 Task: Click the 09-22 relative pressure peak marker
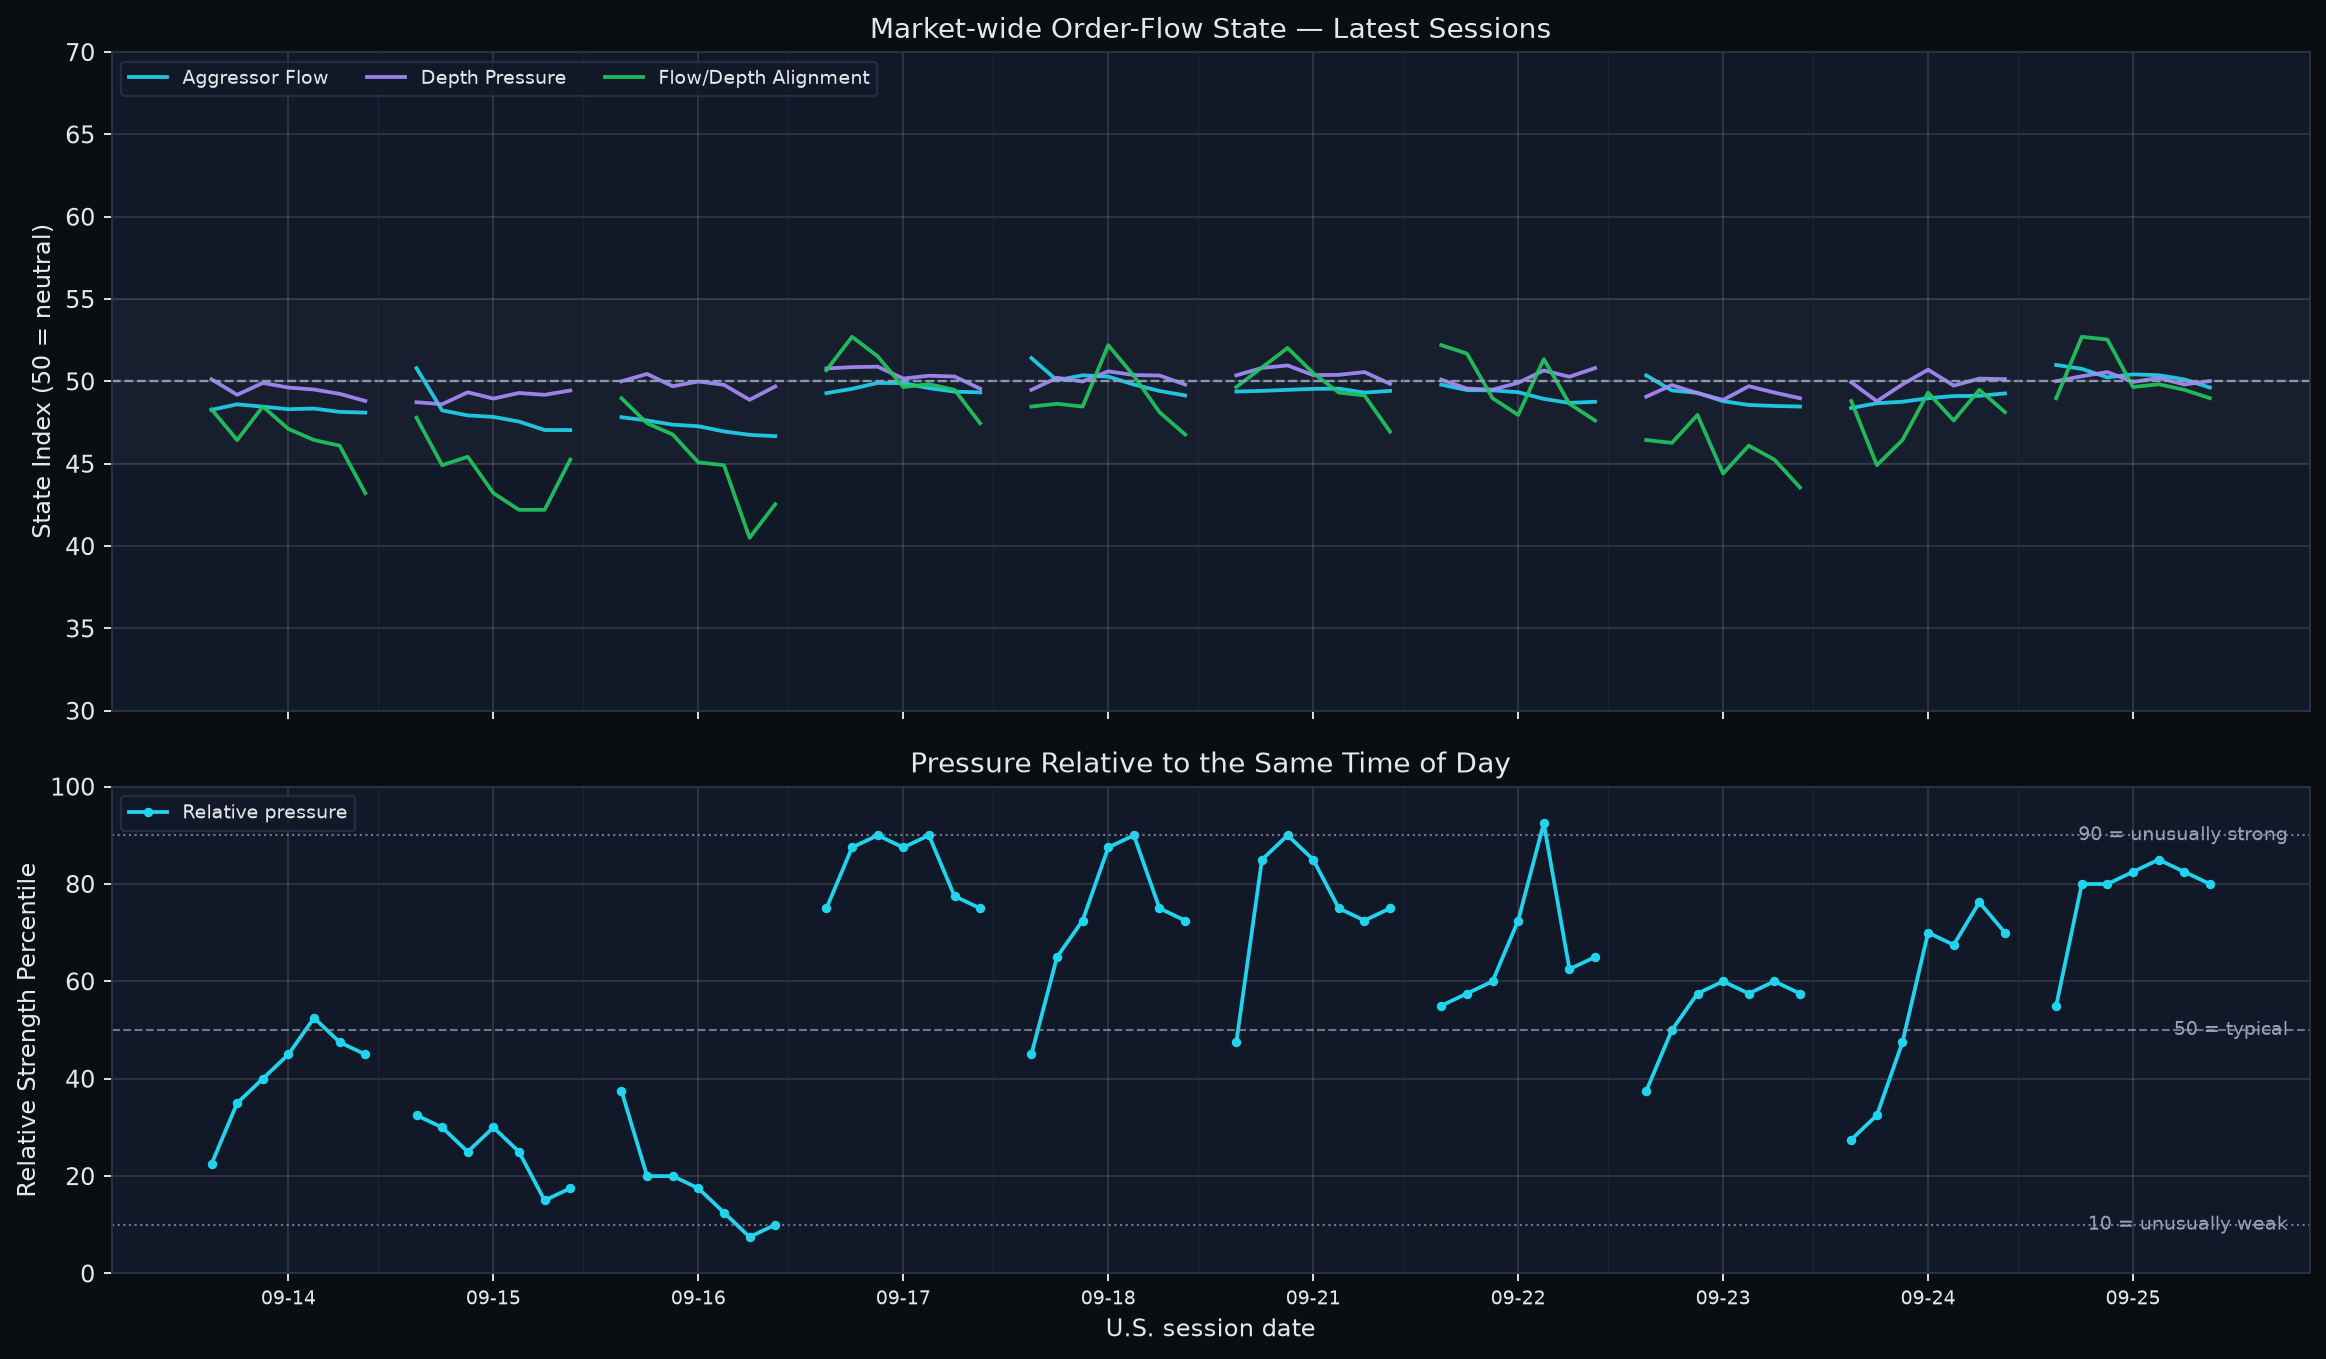tap(1544, 824)
